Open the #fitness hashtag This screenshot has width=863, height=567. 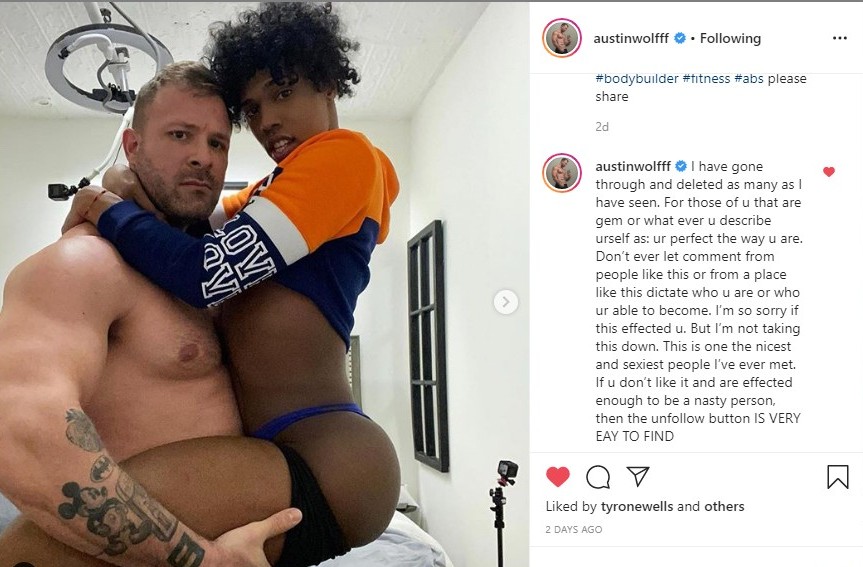[x=706, y=79]
